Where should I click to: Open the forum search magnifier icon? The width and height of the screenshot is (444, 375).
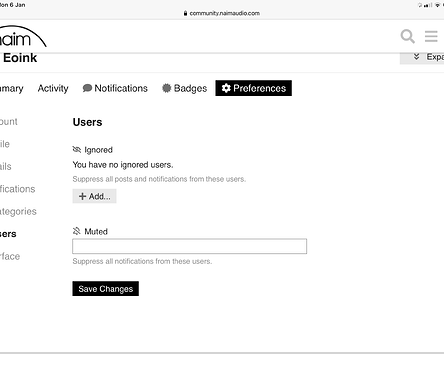pyautogui.click(x=407, y=36)
